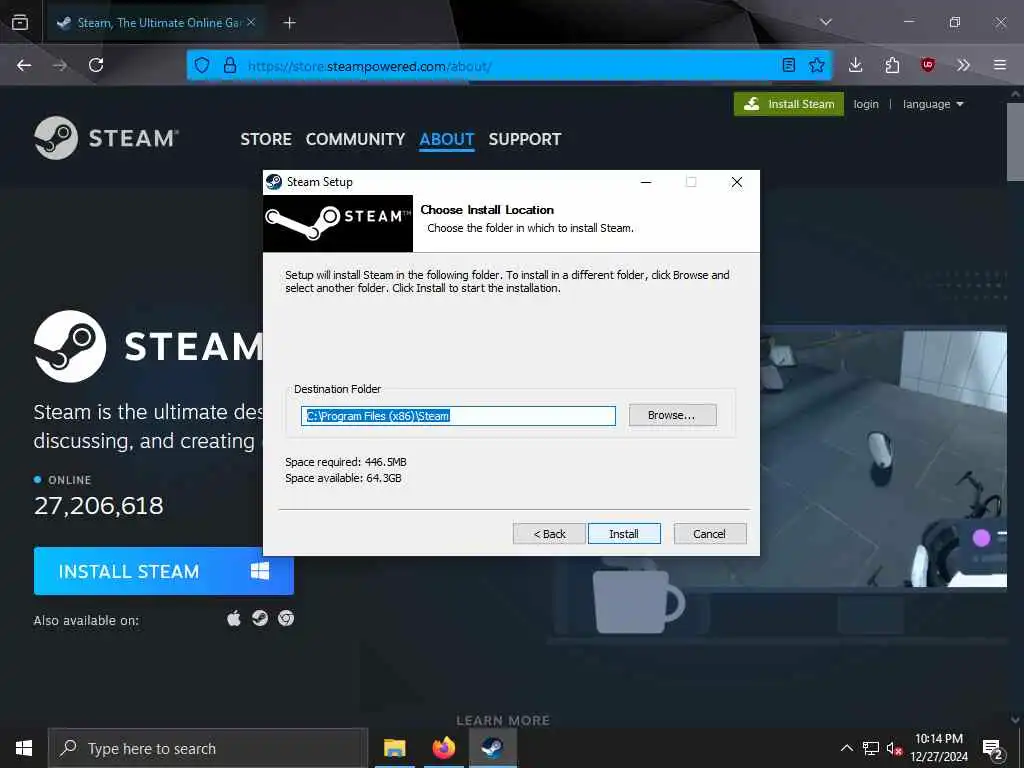Select the Apple macOS platform icon
Screen dimensions: 1024x768
click(x=234, y=618)
